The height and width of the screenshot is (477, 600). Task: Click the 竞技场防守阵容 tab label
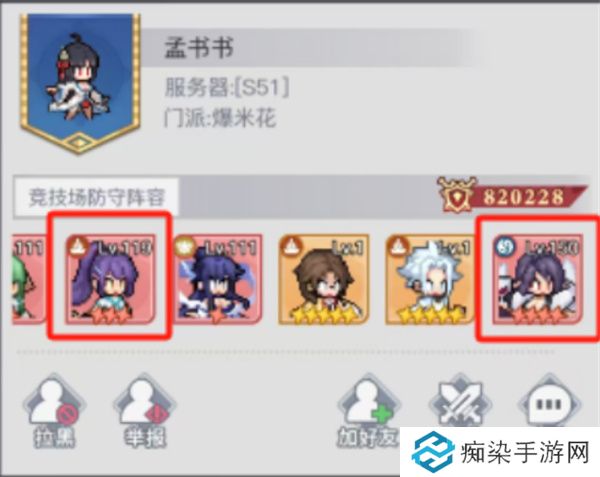[96, 198]
